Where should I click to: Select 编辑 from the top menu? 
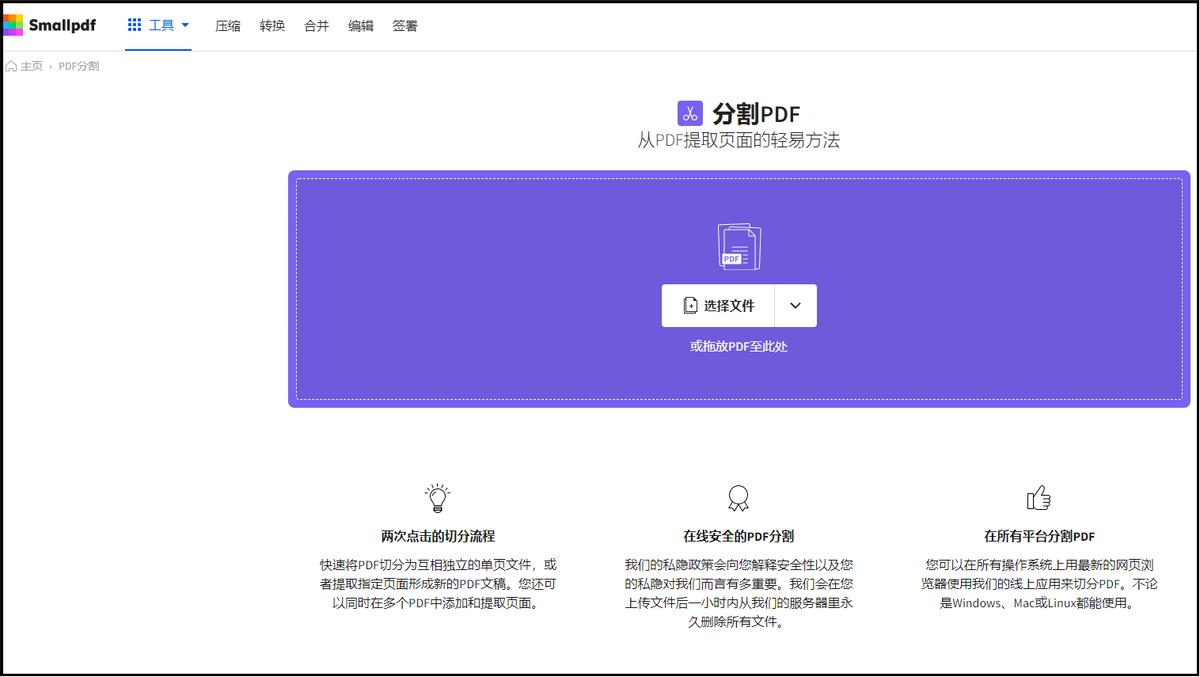tap(360, 25)
